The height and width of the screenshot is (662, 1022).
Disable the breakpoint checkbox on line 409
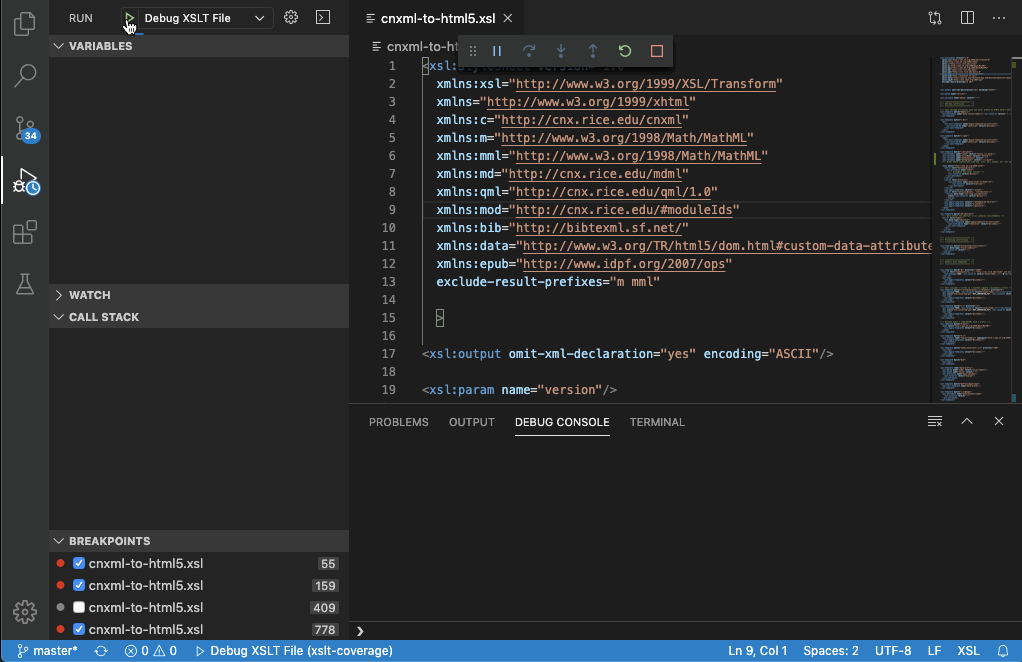click(78, 606)
